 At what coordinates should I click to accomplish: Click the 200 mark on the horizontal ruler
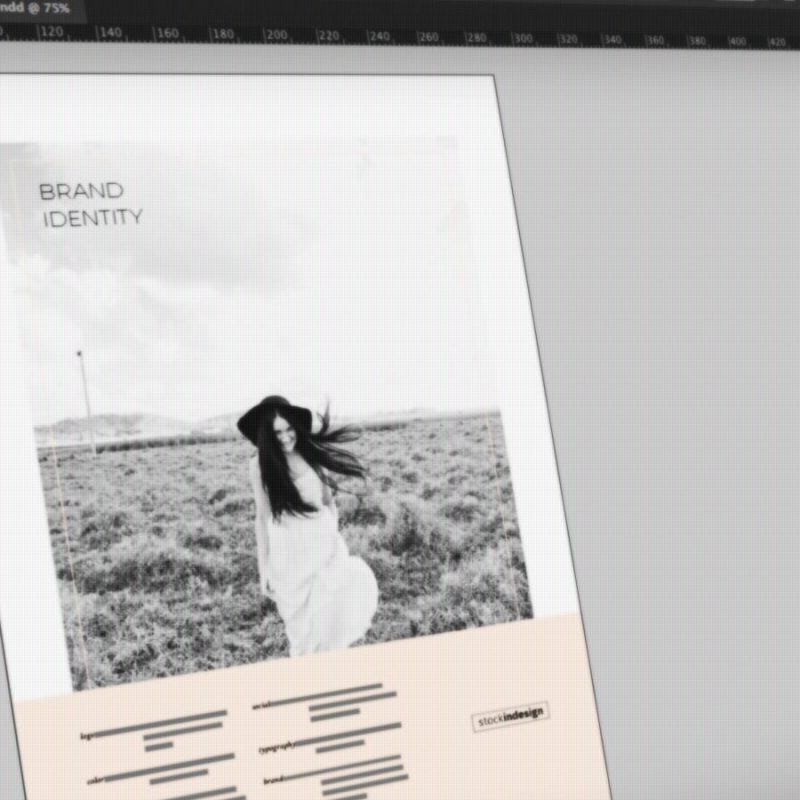277,35
